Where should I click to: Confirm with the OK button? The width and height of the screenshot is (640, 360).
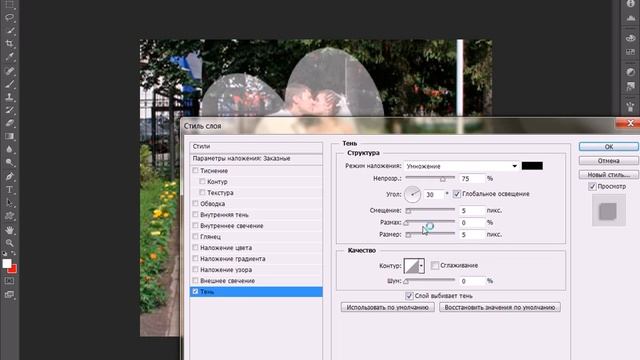point(609,147)
